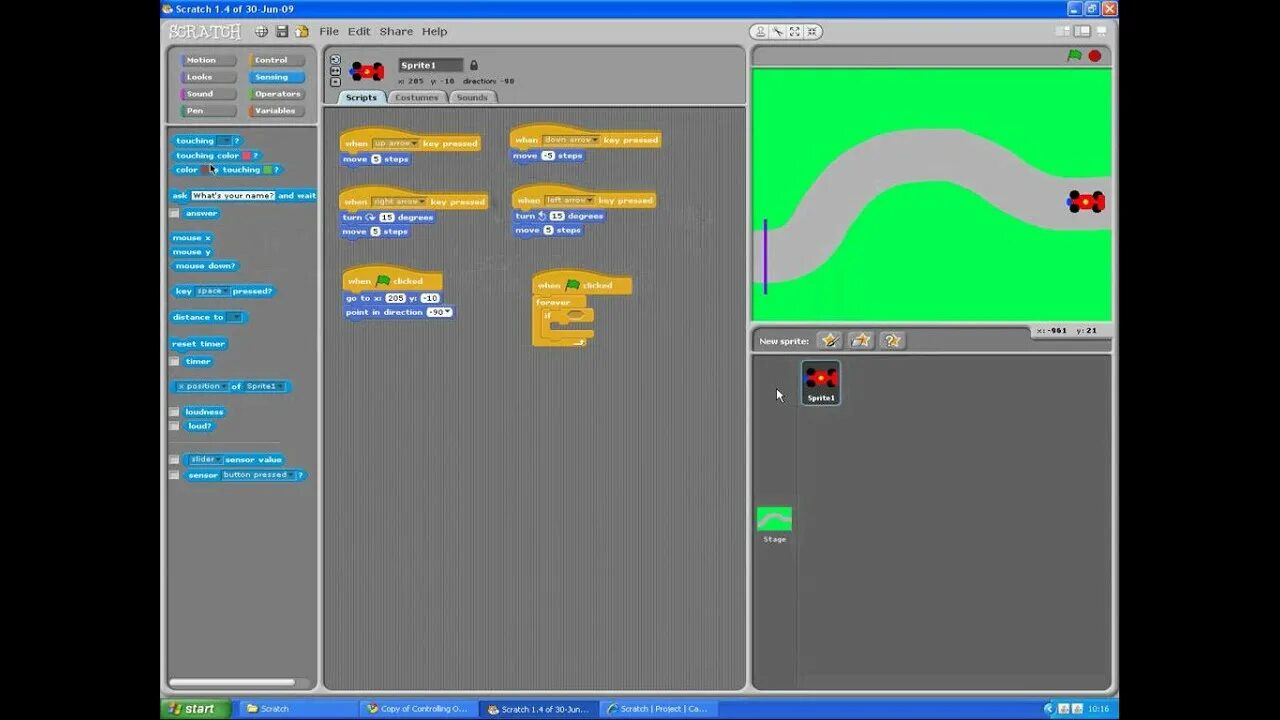Click the sprite lock icon
The image size is (1280, 720).
point(474,65)
